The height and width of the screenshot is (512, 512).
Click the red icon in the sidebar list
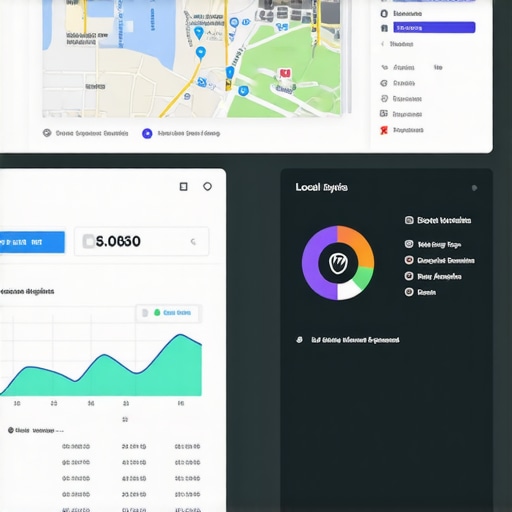[x=384, y=130]
